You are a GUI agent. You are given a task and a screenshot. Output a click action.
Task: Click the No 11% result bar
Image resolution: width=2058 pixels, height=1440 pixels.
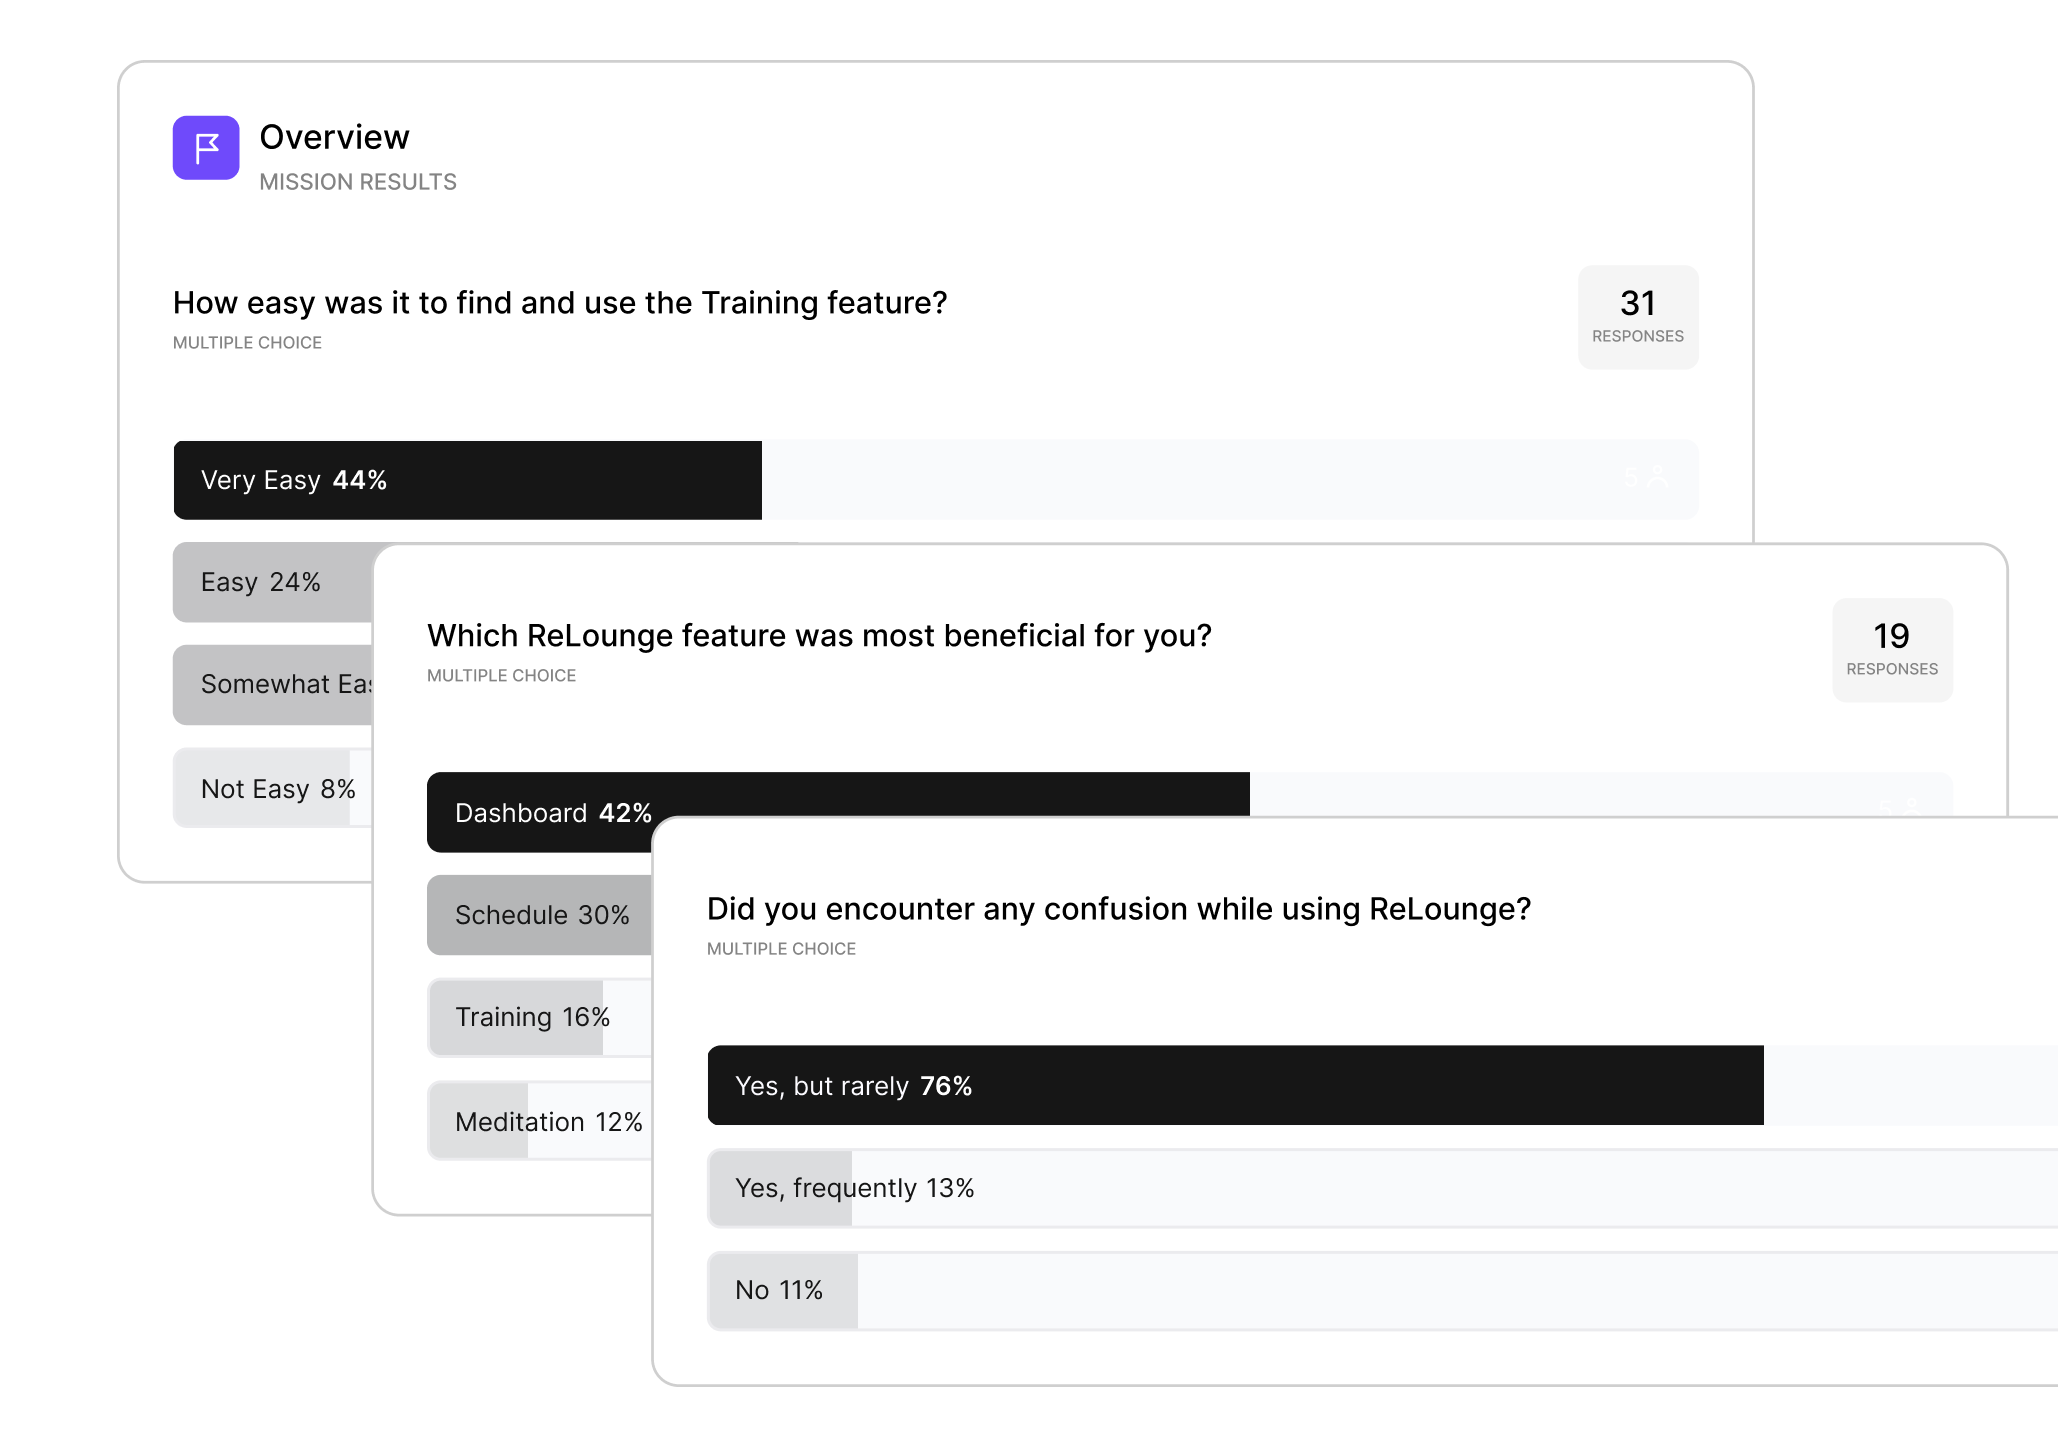coord(1382,1290)
